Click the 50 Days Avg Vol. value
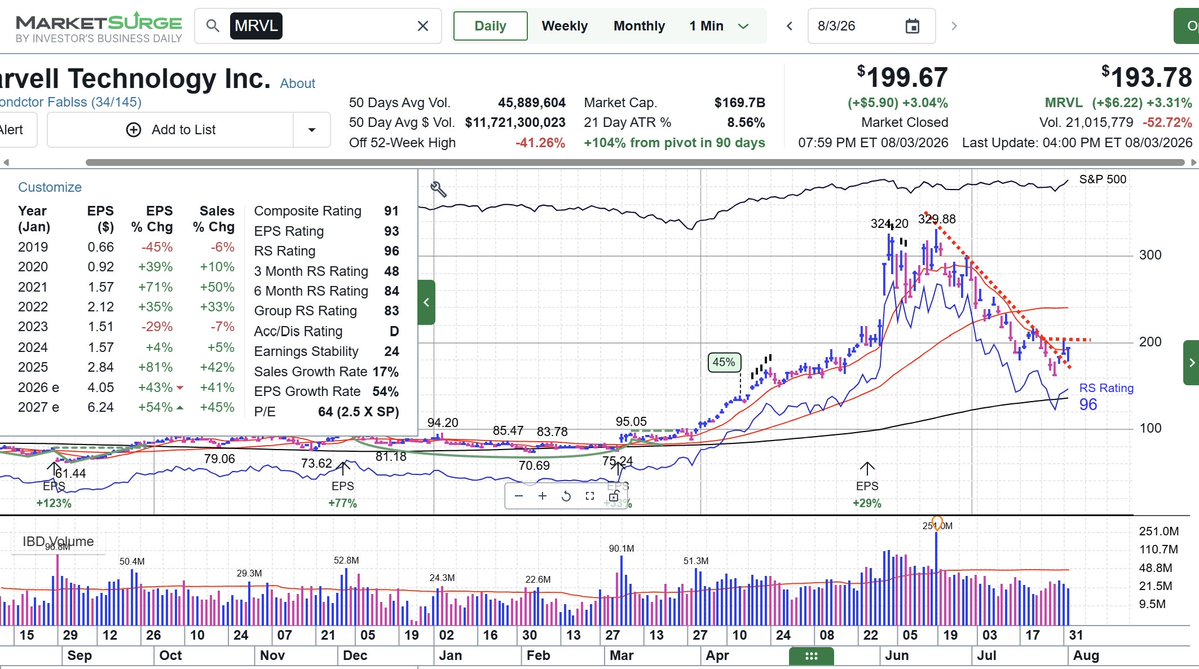 531,102
